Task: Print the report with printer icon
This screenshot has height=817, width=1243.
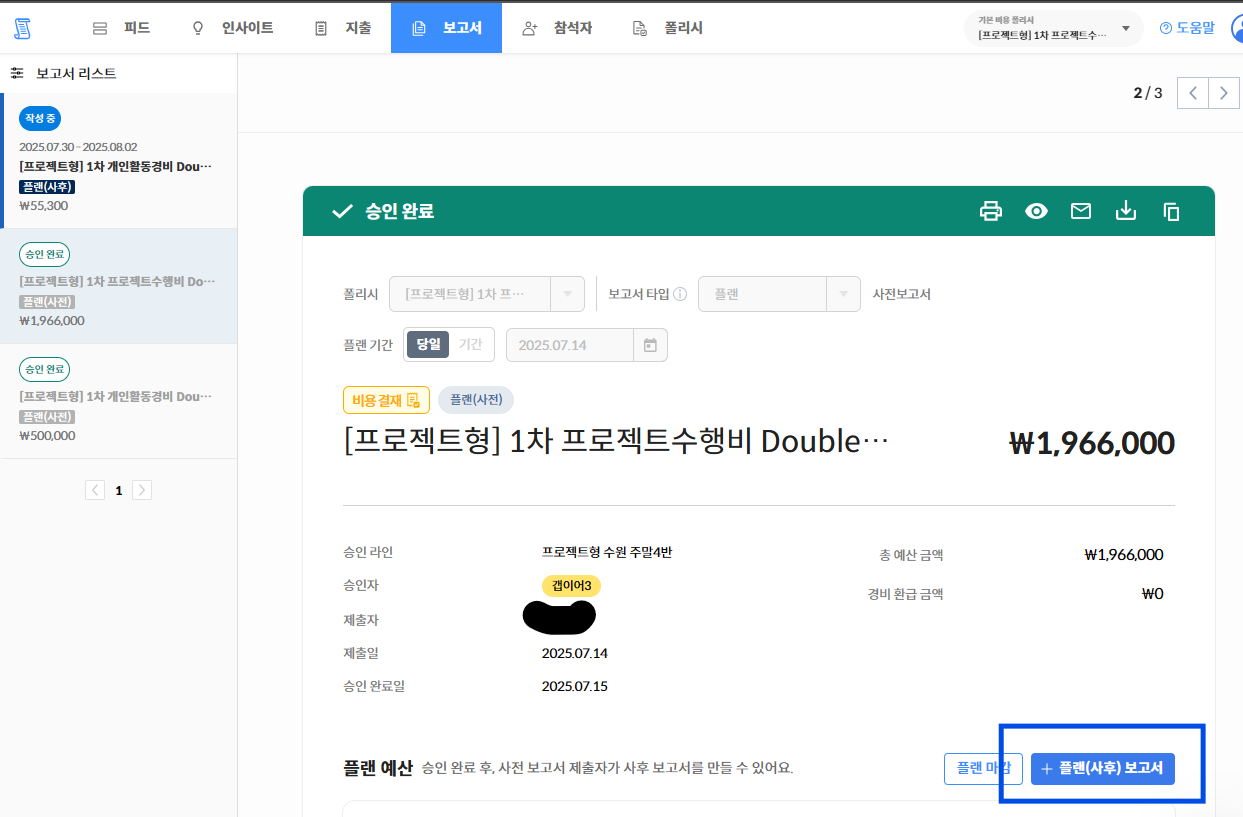Action: point(990,211)
